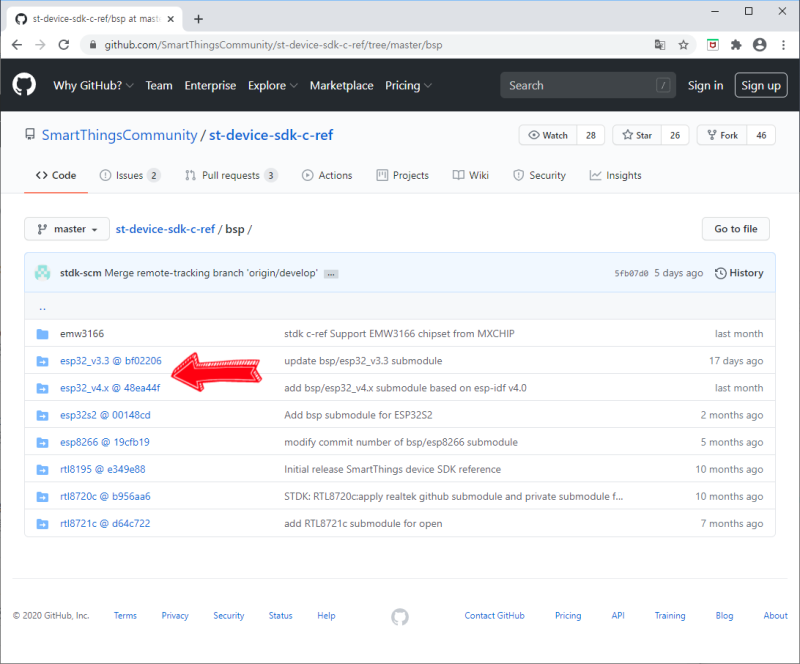
Task: Open commit History using the clock icon
Action: (721, 272)
